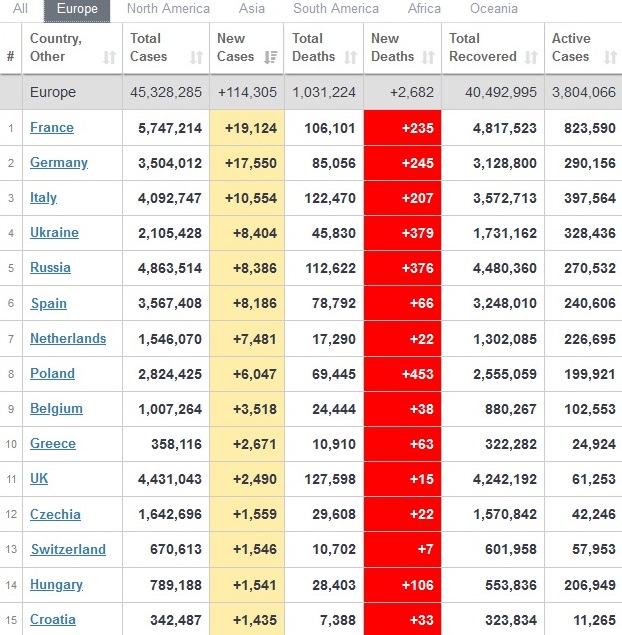Sort by Total Recovered arrows icon
622x635 pixels.
[531, 57]
